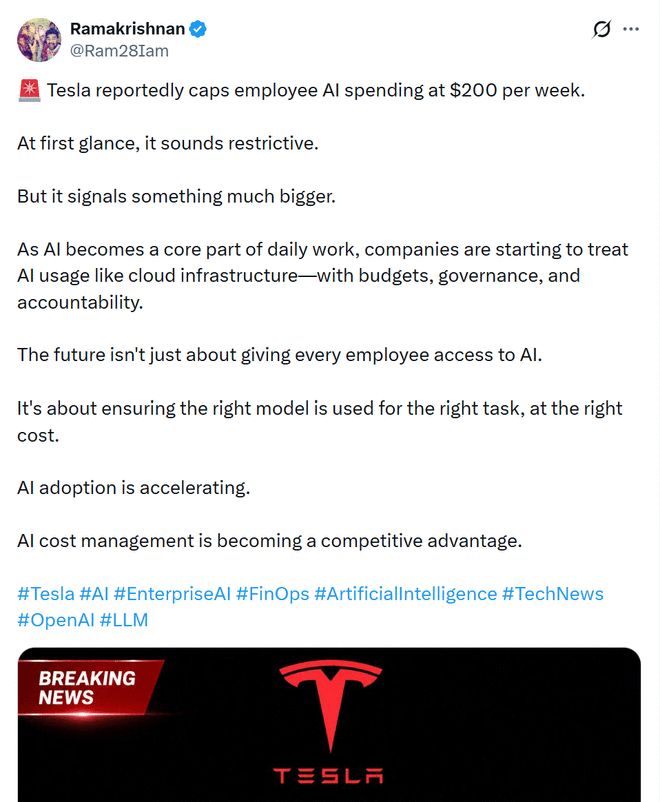
Task: Open the #LLM hashtag
Action: pos(124,620)
